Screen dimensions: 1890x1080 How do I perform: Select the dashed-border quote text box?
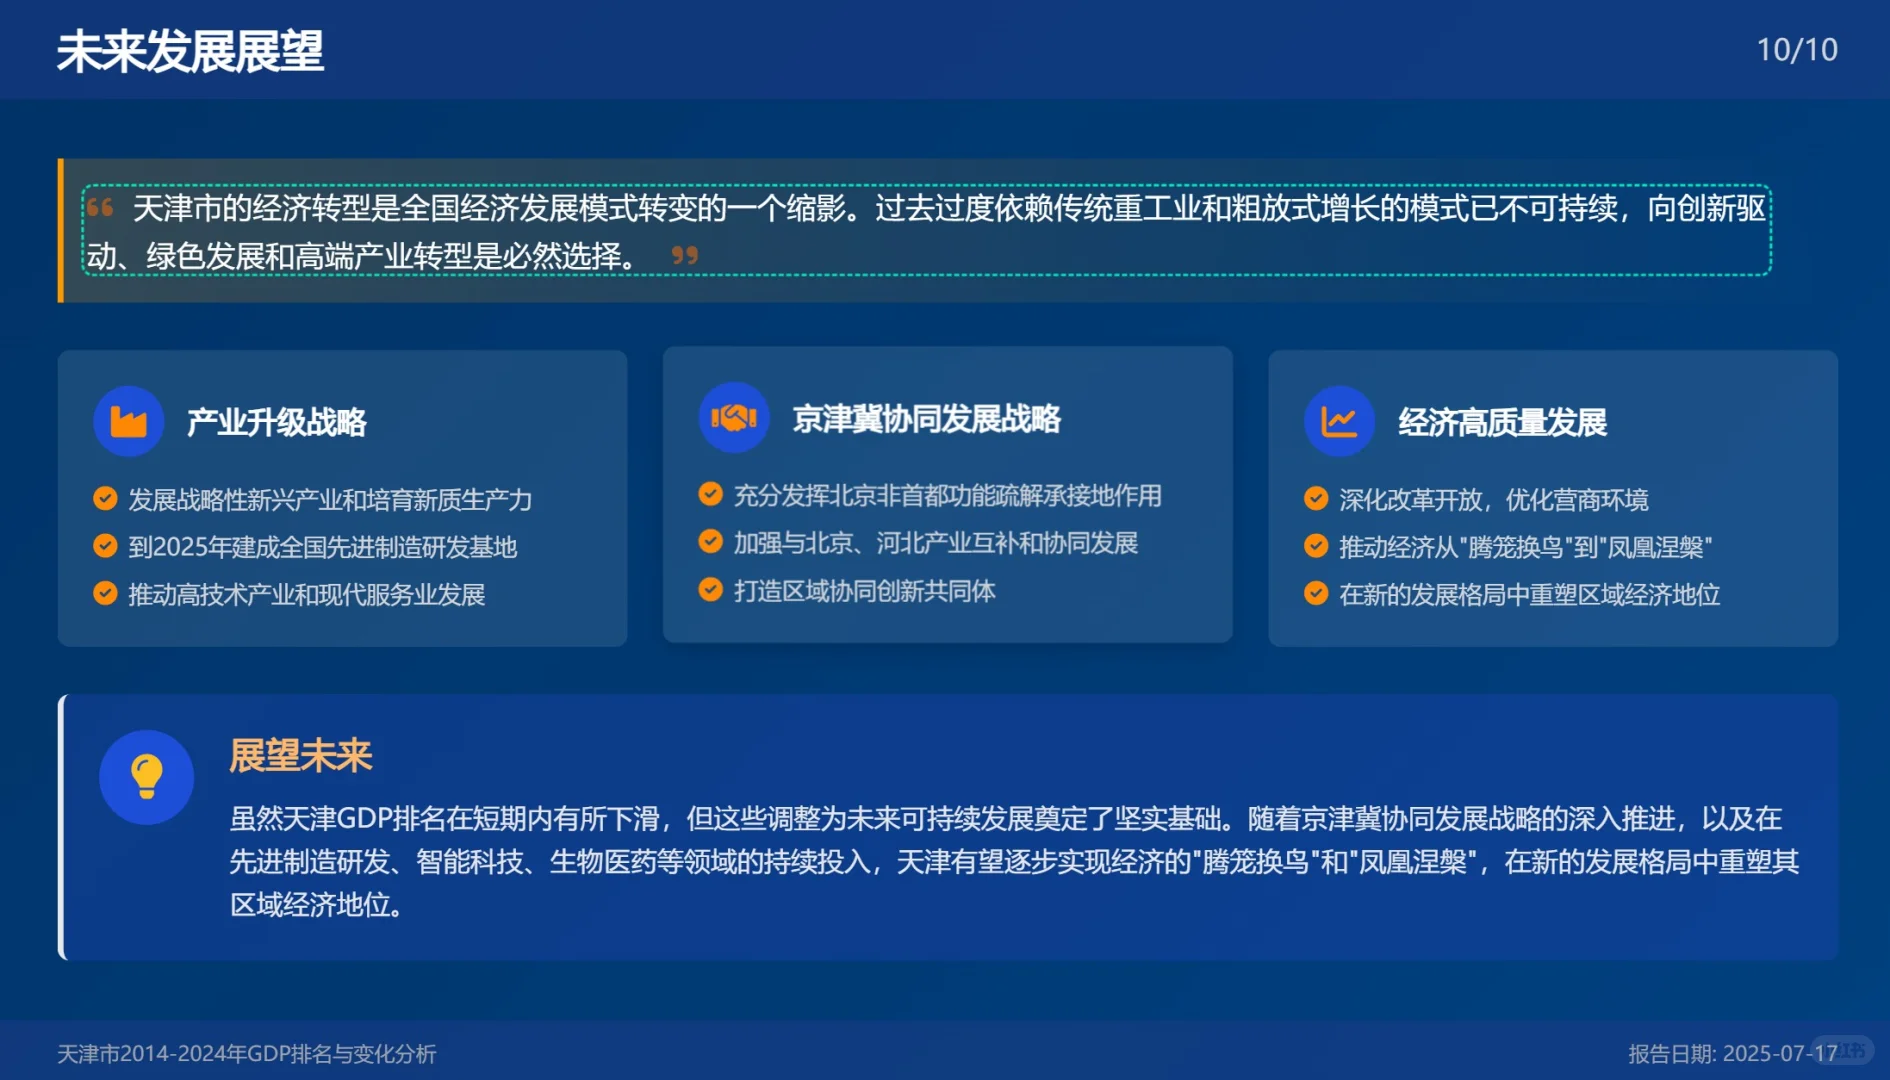click(930, 232)
